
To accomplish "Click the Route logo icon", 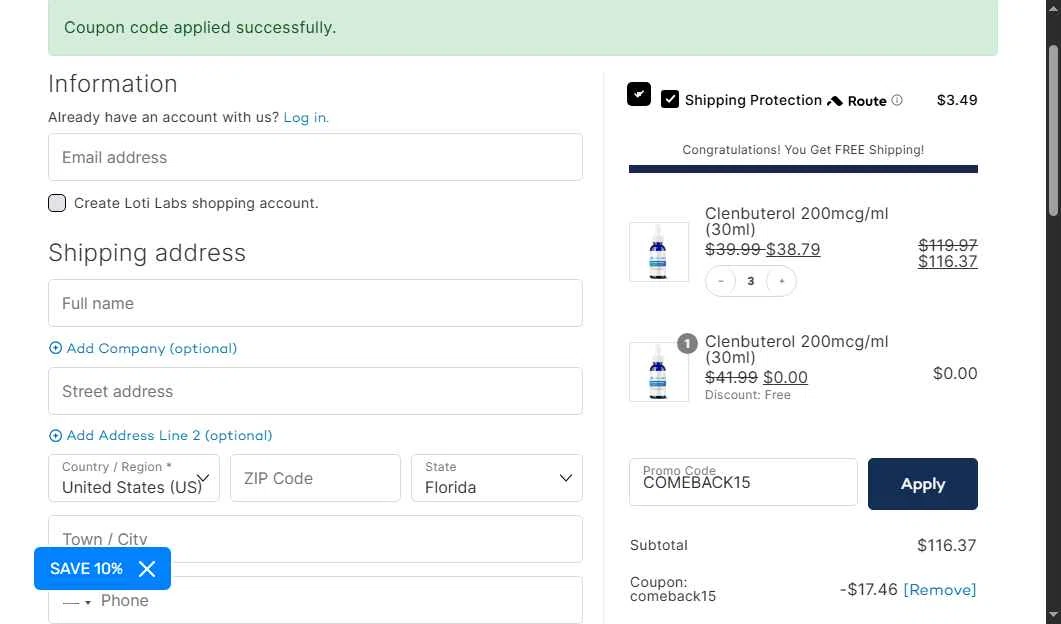I will (835, 101).
